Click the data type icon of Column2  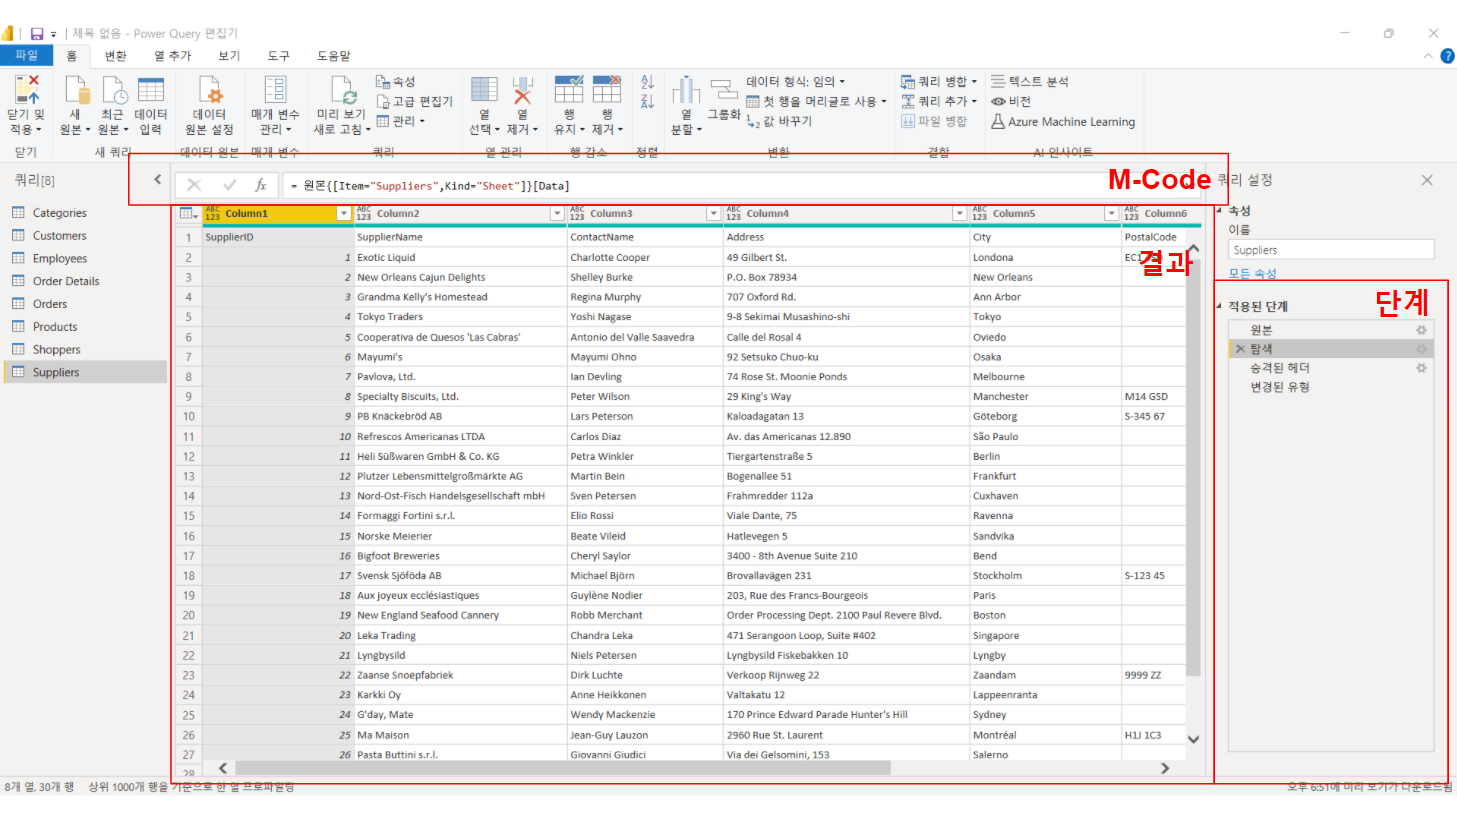pyautogui.click(x=363, y=213)
